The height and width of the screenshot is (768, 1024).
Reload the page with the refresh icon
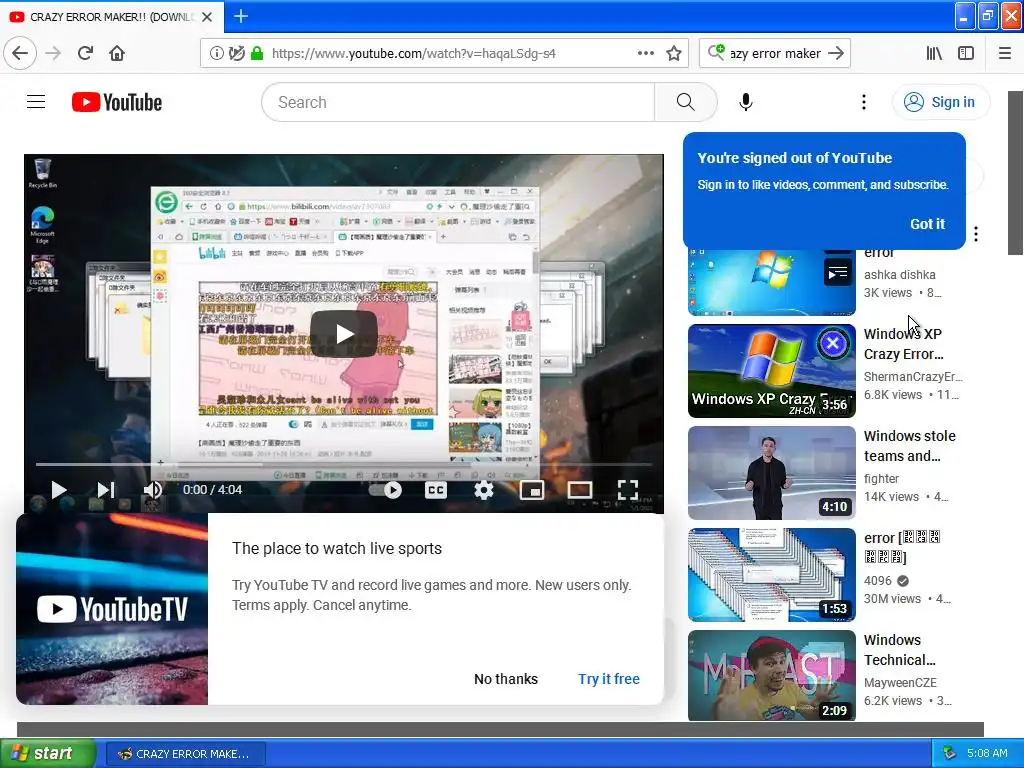point(85,53)
